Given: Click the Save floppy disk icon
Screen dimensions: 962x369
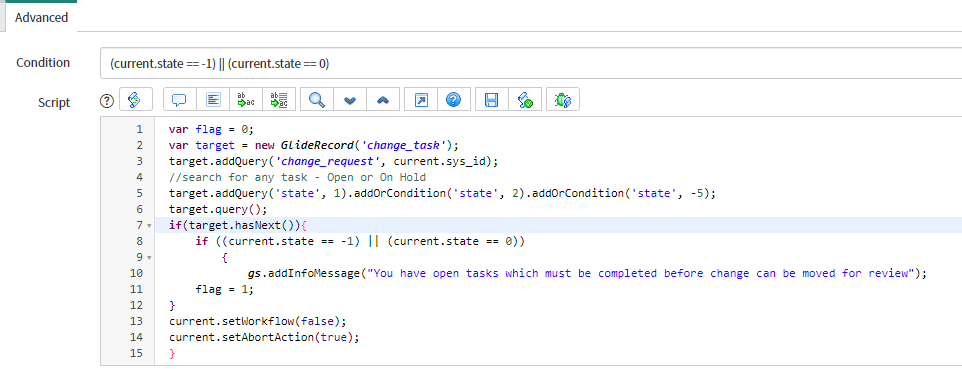Looking at the screenshot, I should pyautogui.click(x=491, y=100).
